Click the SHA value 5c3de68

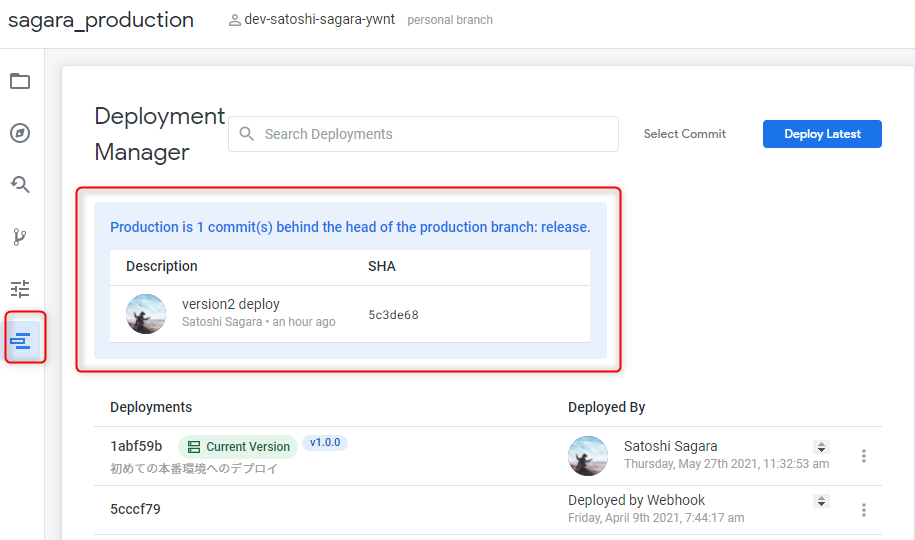point(393,315)
